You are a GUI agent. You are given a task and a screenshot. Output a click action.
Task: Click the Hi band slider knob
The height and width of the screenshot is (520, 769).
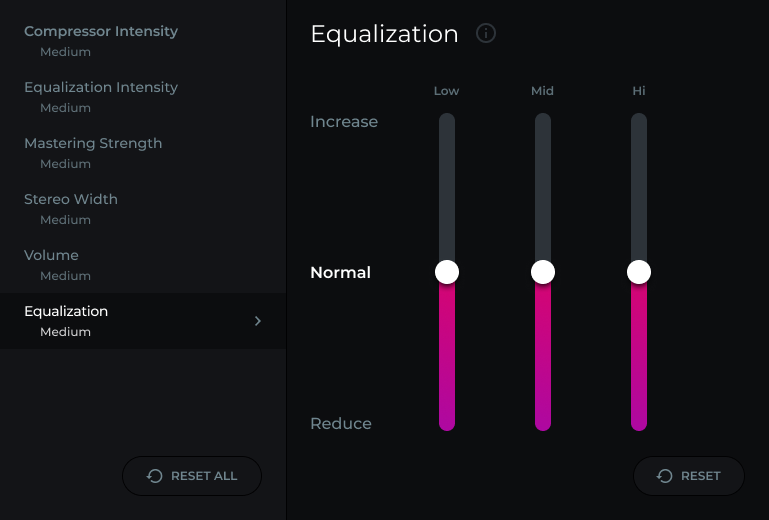[639, 272]
